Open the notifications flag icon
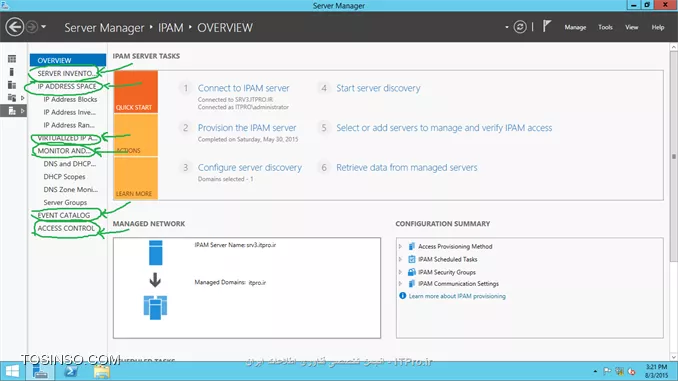This screenshot has width=678, height=381. pyautogui.click(x=547, y=26)
